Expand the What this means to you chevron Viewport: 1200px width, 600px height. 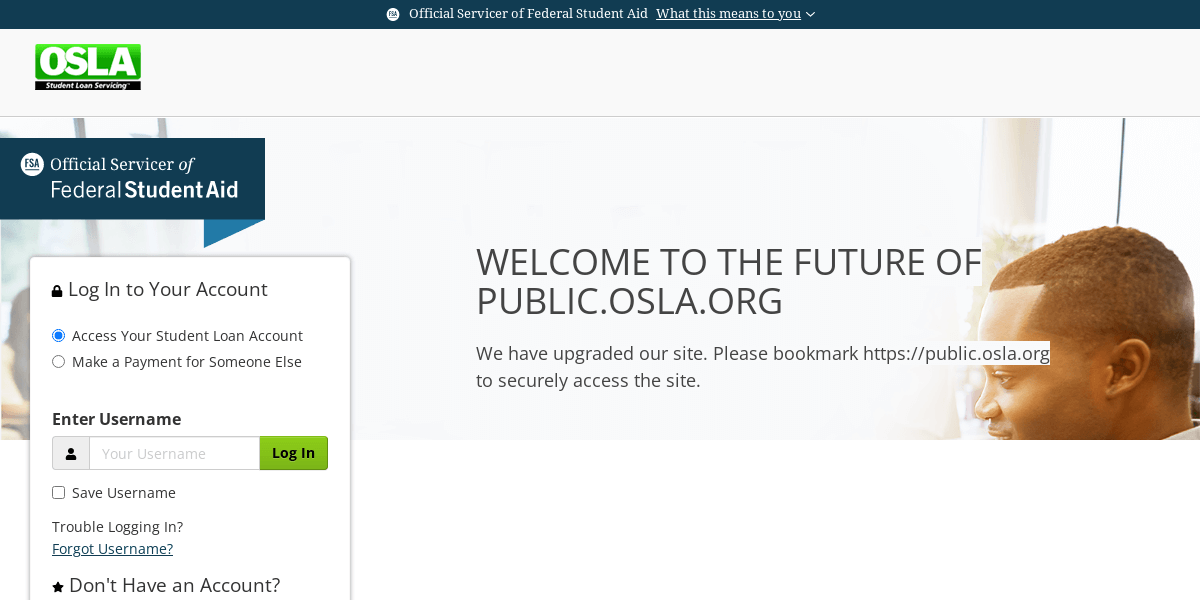tap(810, 14)
